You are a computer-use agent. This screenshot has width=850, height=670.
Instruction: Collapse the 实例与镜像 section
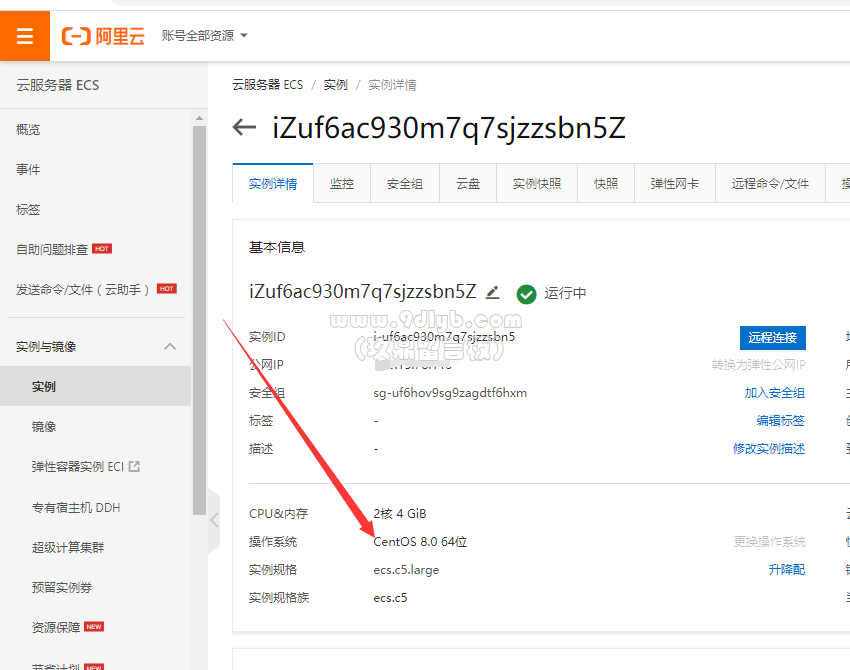point(170,346)
